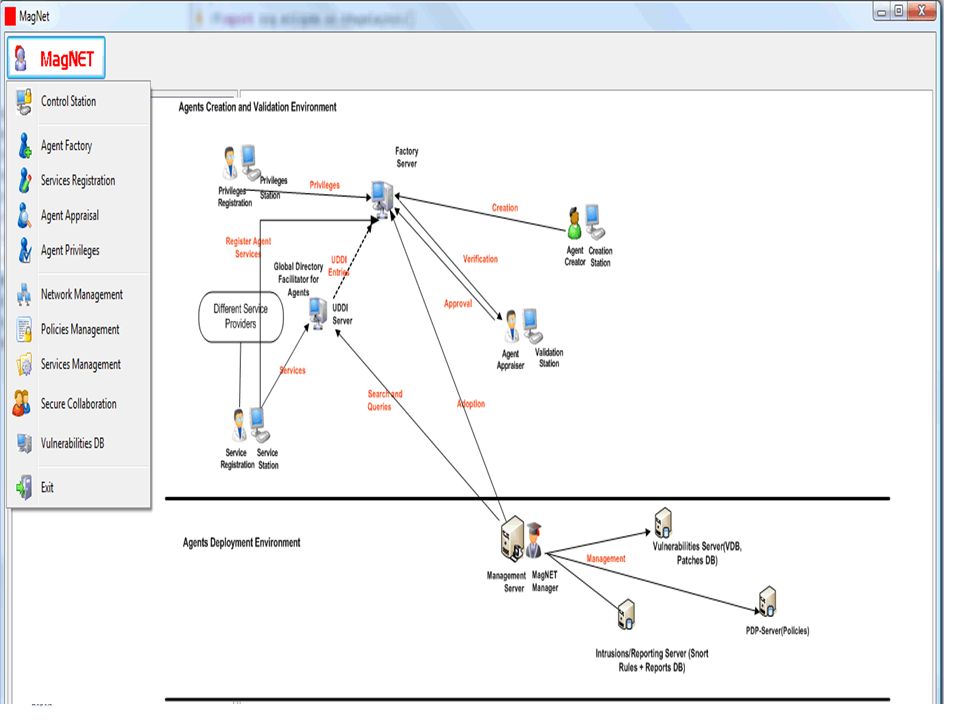Click the MagNET Manager graduate icon
Viewport: 960px width, 720px height.
(x=534, y=540)
